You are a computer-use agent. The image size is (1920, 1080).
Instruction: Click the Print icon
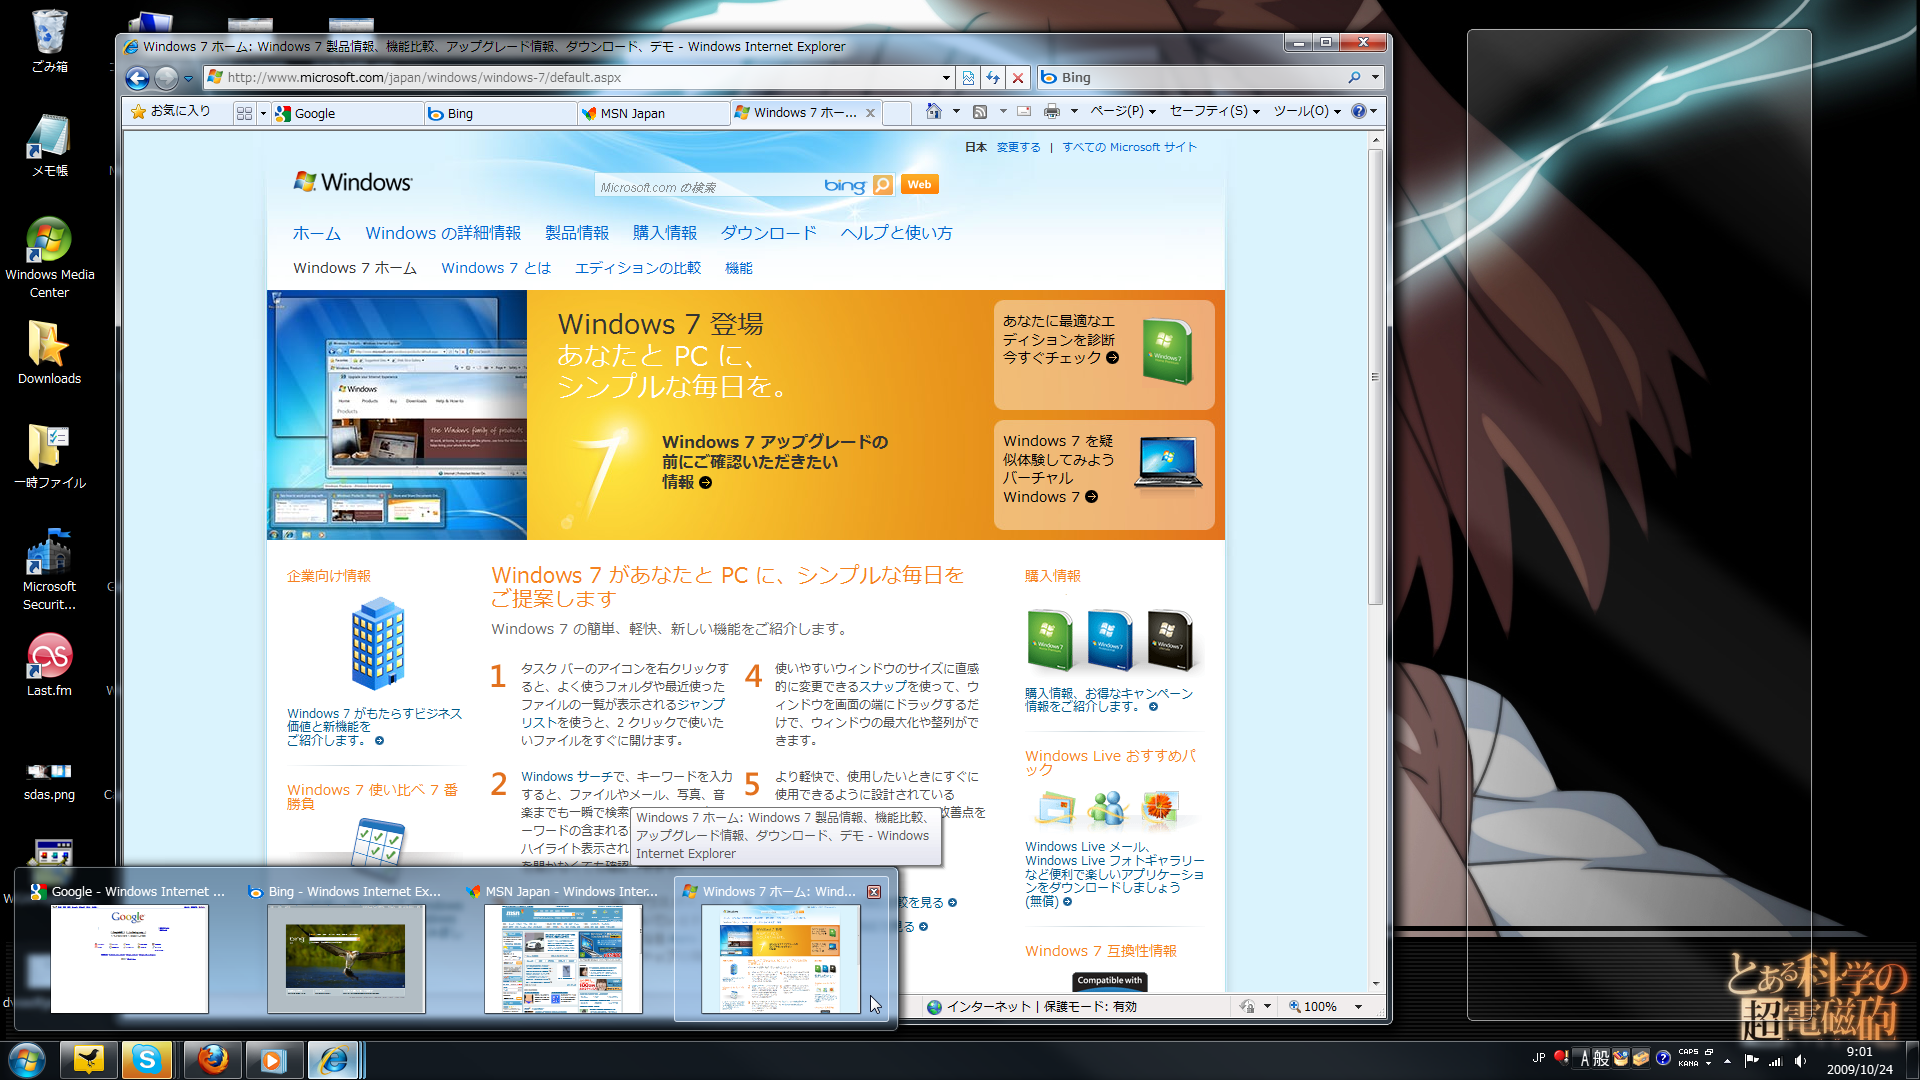pyautogui.click(x=1052, y=111)
